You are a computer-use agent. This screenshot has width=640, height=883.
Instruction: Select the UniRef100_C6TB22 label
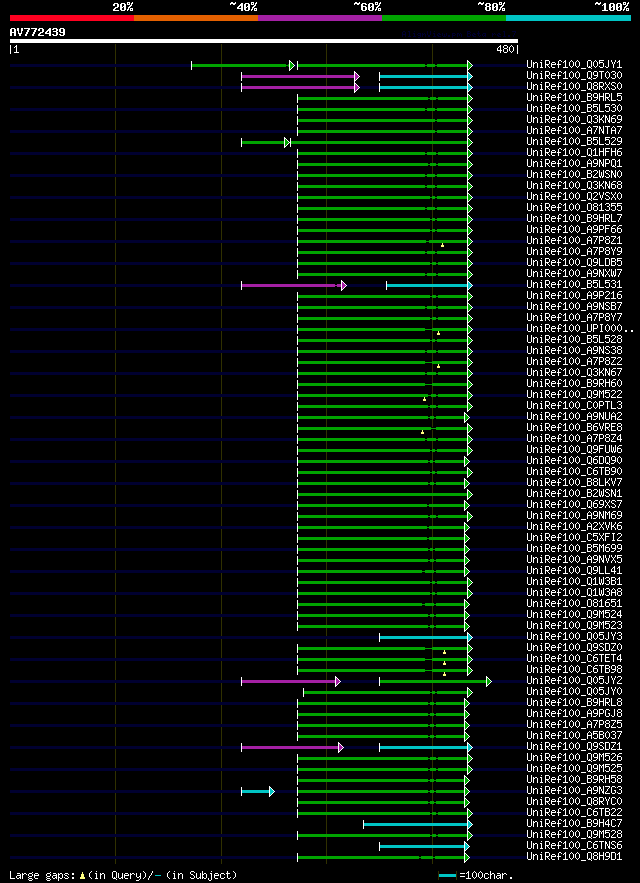(x=574, y=813)
